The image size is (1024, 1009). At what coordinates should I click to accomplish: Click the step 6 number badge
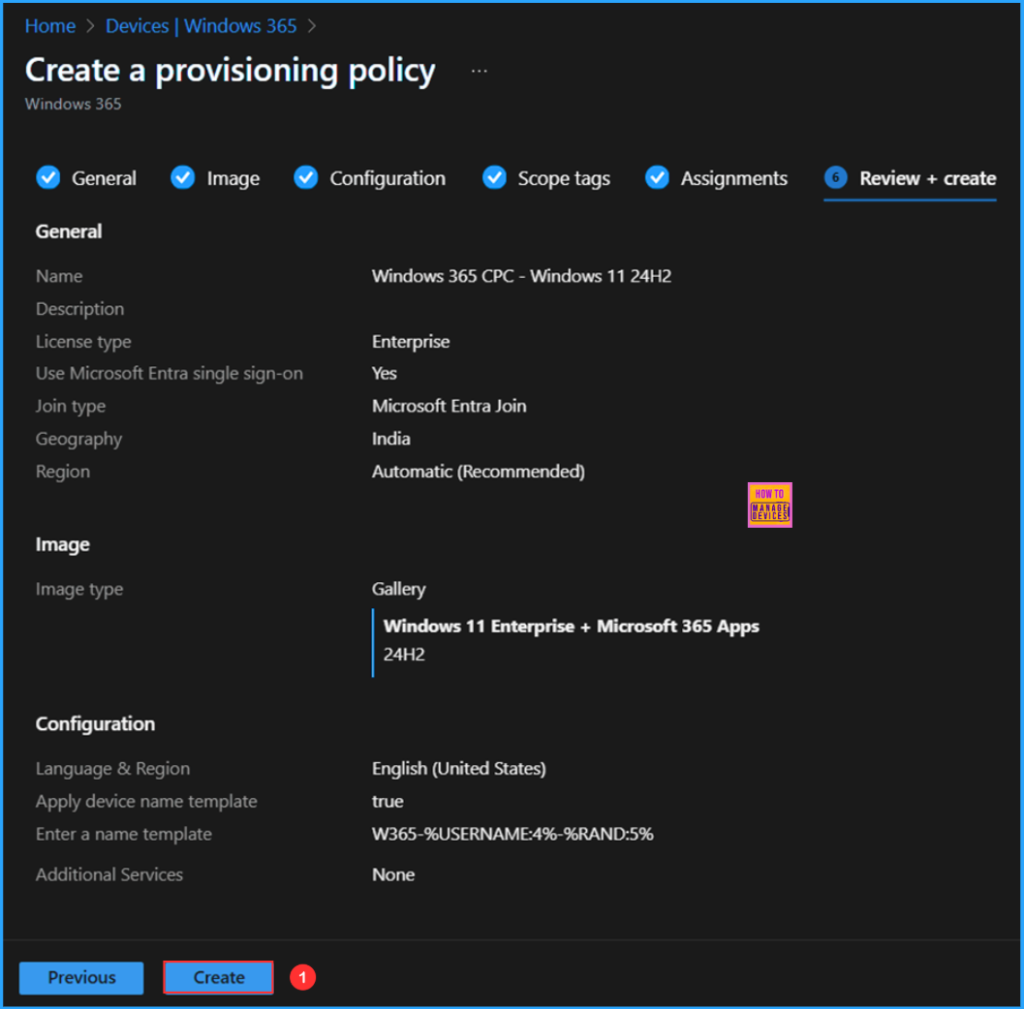coord(836,178)
